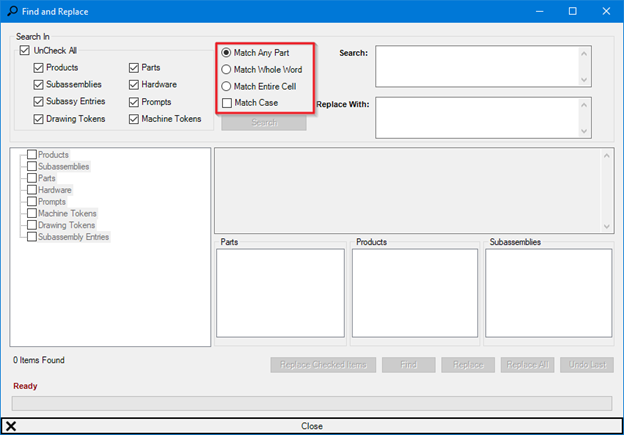624x435 pixels.
Task: Click the Replace With scroll-down arrow
Action: coord(584,131)
